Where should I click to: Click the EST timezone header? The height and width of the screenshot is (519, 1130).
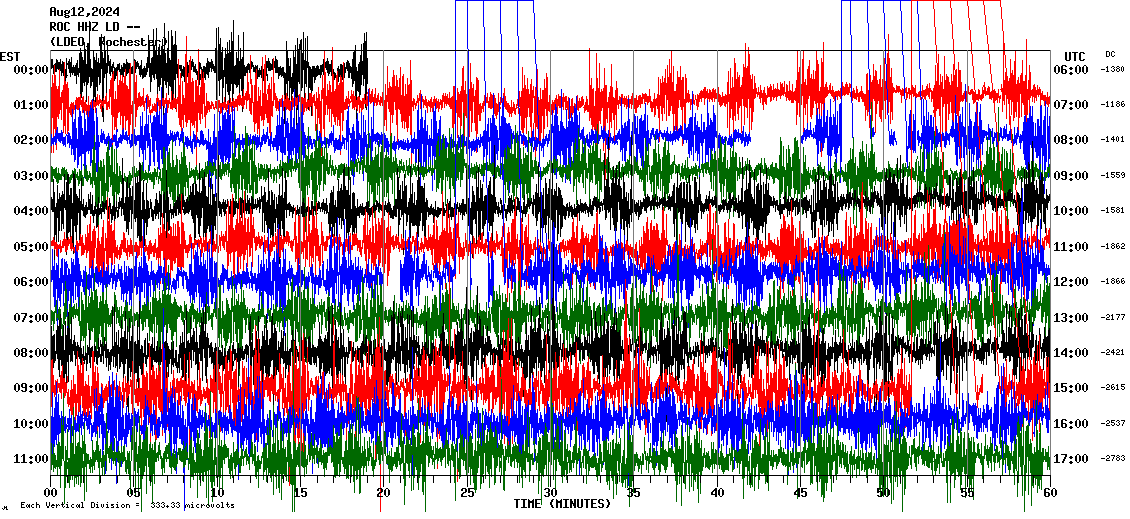click(10, 56)
